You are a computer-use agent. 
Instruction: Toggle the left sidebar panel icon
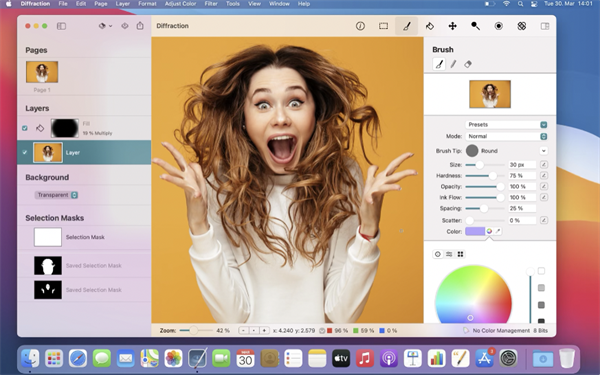(61, 26)
